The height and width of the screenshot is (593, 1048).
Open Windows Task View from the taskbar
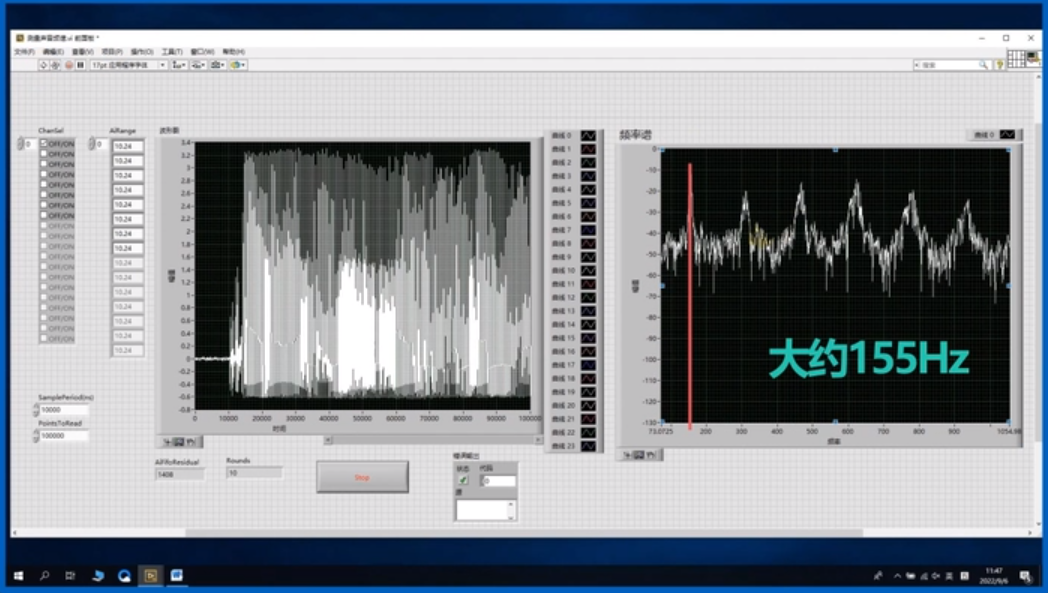[70, 576]
